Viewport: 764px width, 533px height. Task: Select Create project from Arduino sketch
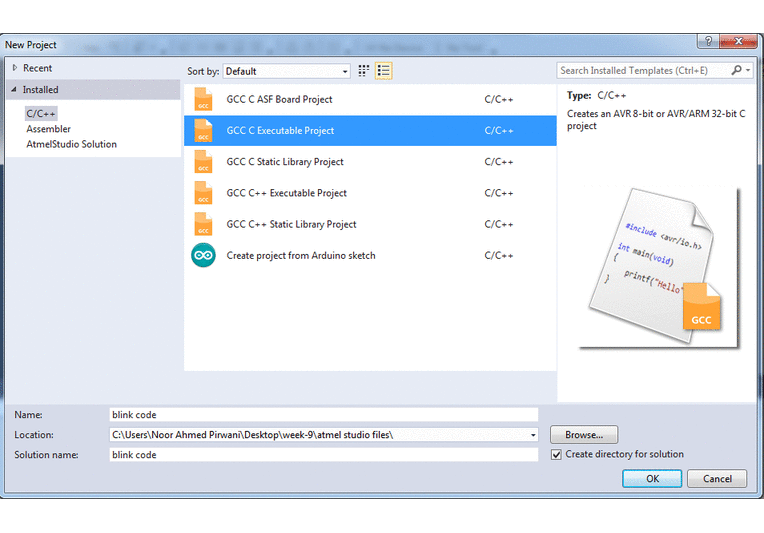coord(370,255)
